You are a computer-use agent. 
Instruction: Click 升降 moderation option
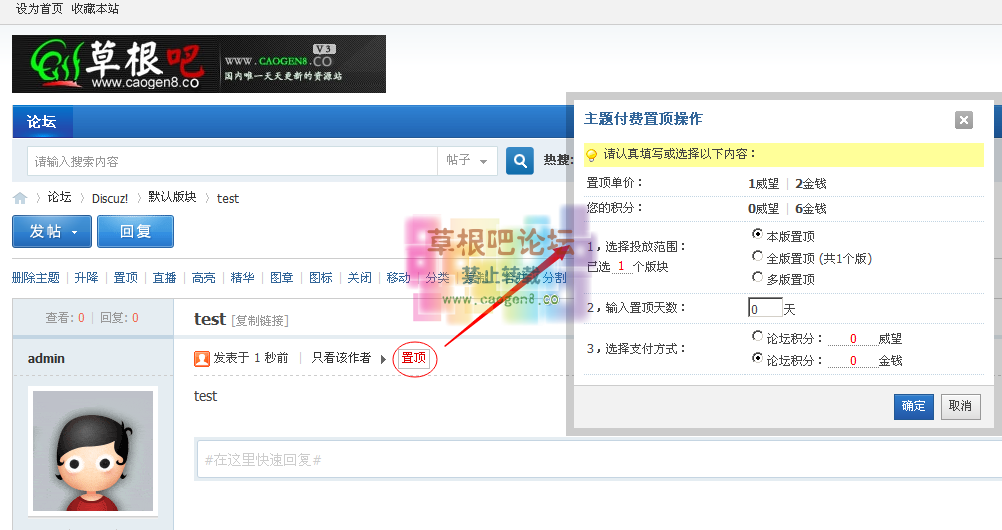[x=86, y=277]
